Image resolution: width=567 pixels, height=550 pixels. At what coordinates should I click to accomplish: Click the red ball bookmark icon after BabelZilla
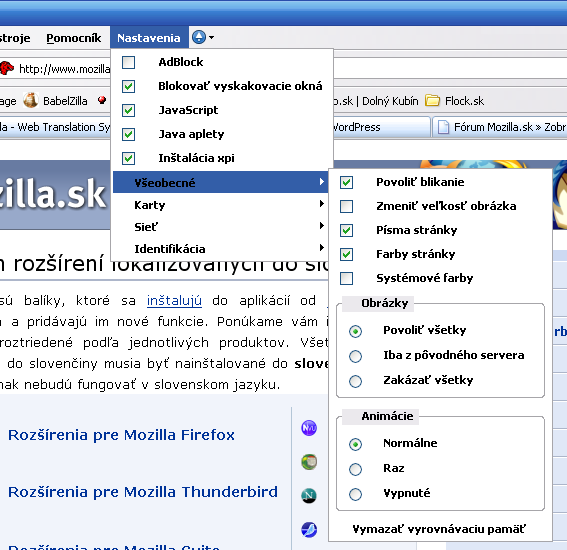[102, 100]
